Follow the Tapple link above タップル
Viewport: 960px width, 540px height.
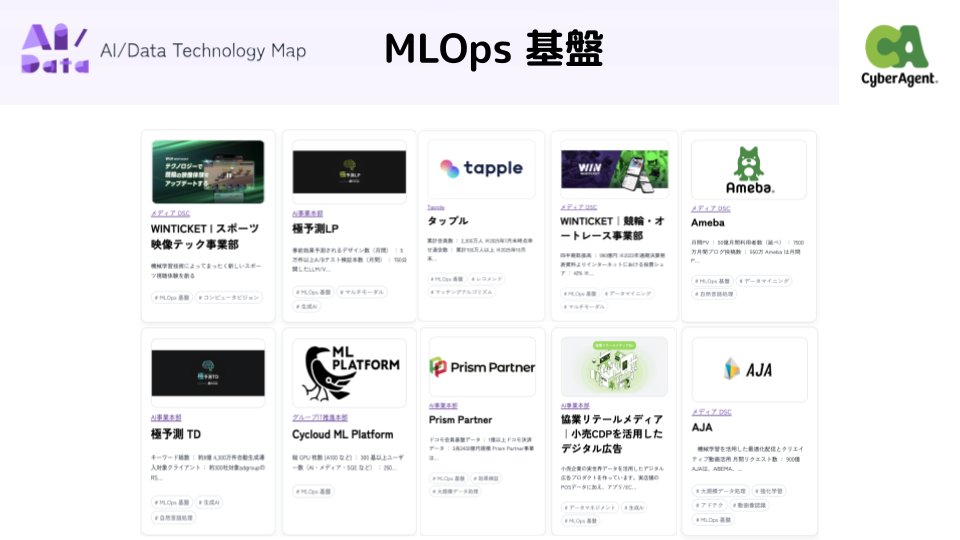tap(436, 208)
